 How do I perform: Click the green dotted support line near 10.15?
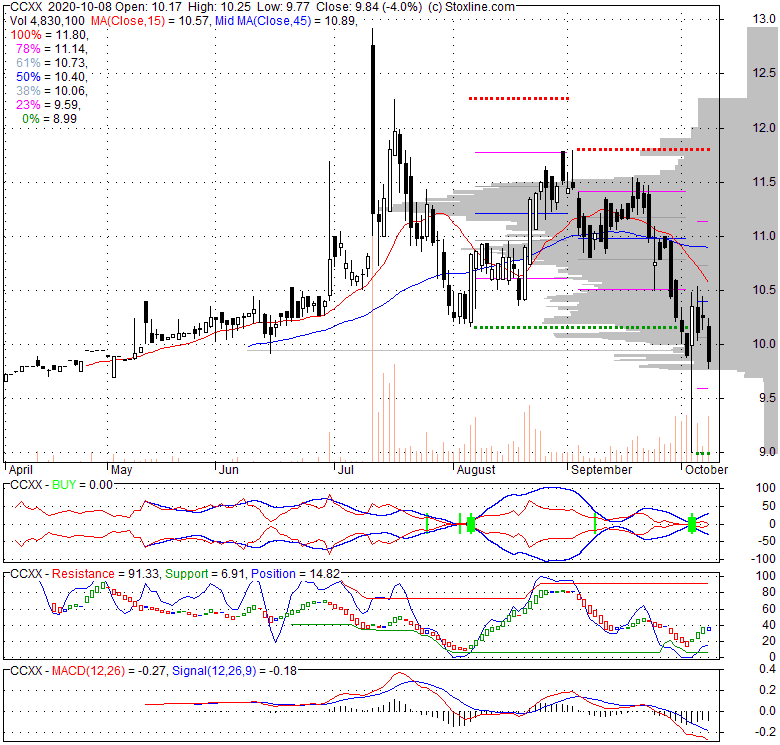coord(581,327)
